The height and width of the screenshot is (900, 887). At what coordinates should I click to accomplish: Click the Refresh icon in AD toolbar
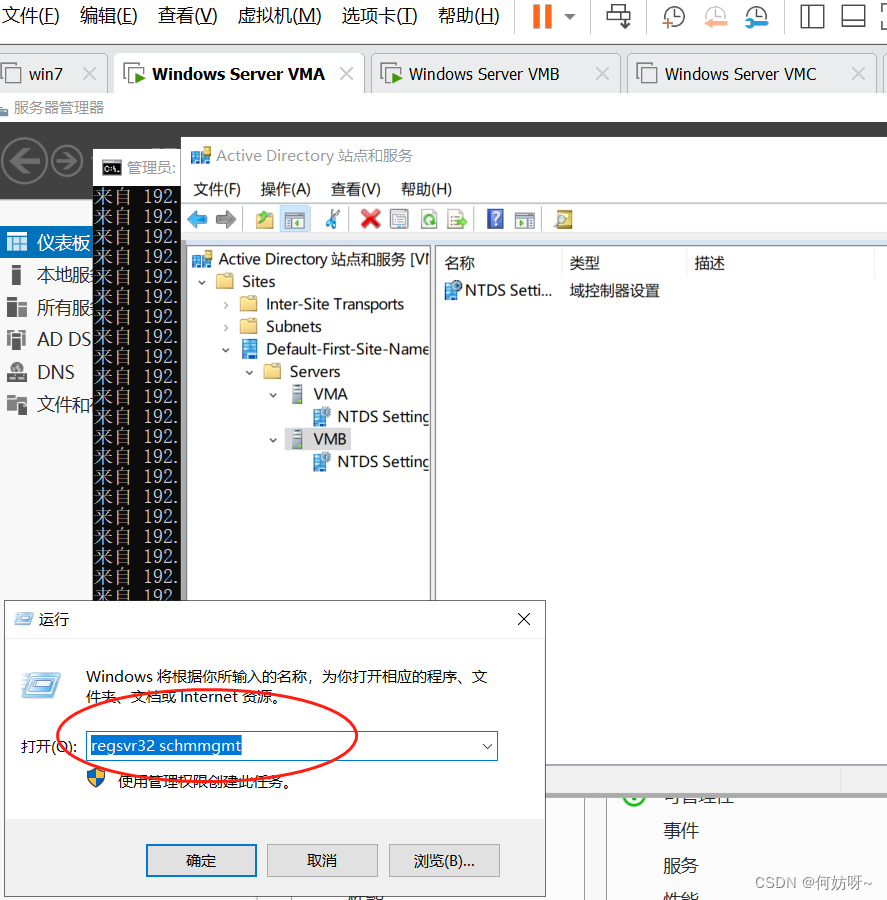tap(428, 219)
